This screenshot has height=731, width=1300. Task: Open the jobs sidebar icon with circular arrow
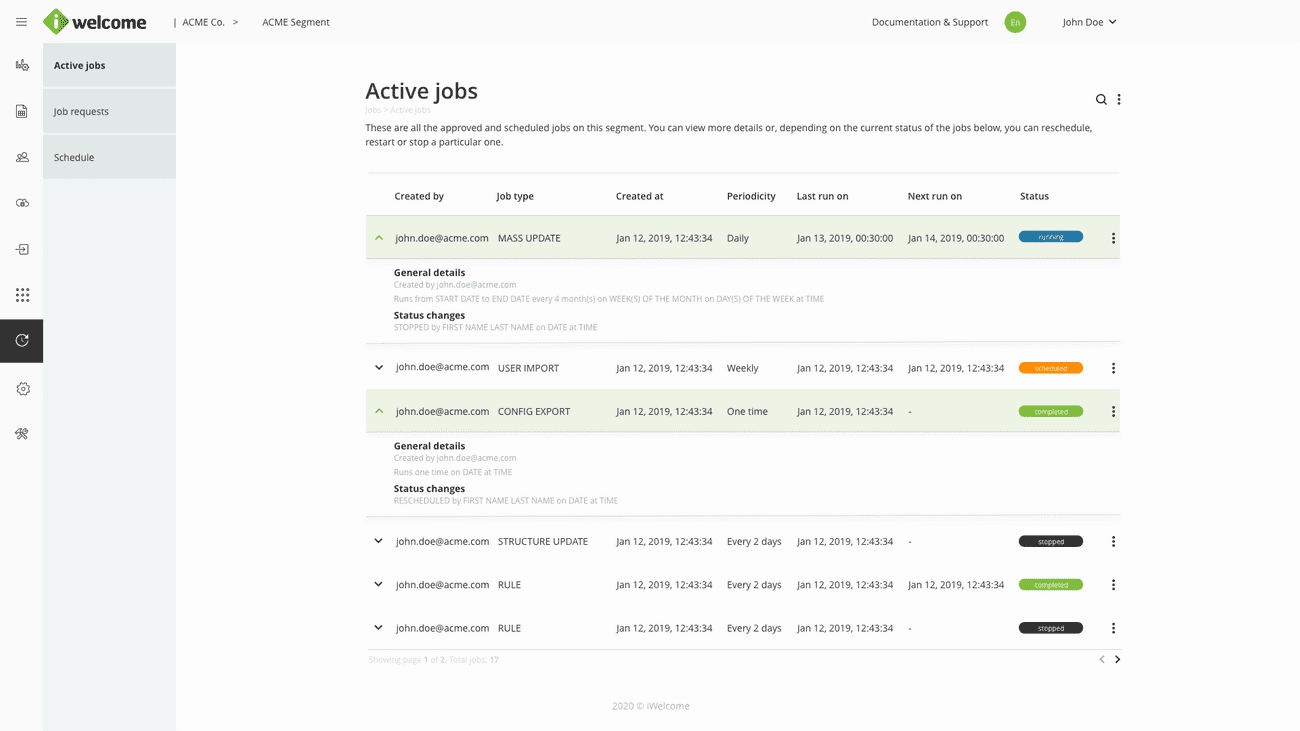pyautogui.click(x=22, y=341)
